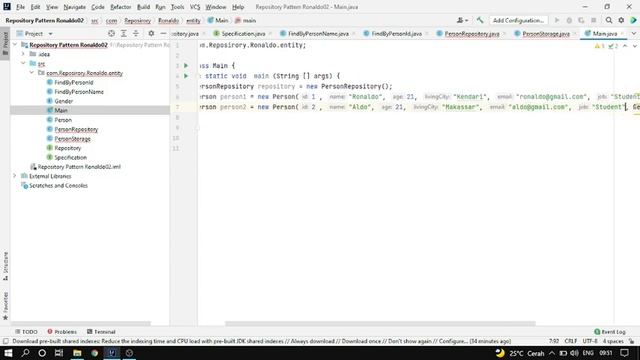The image size is (640, 360).
Task: Click the CRLF line separator indicator
Action: pos(571,341)
